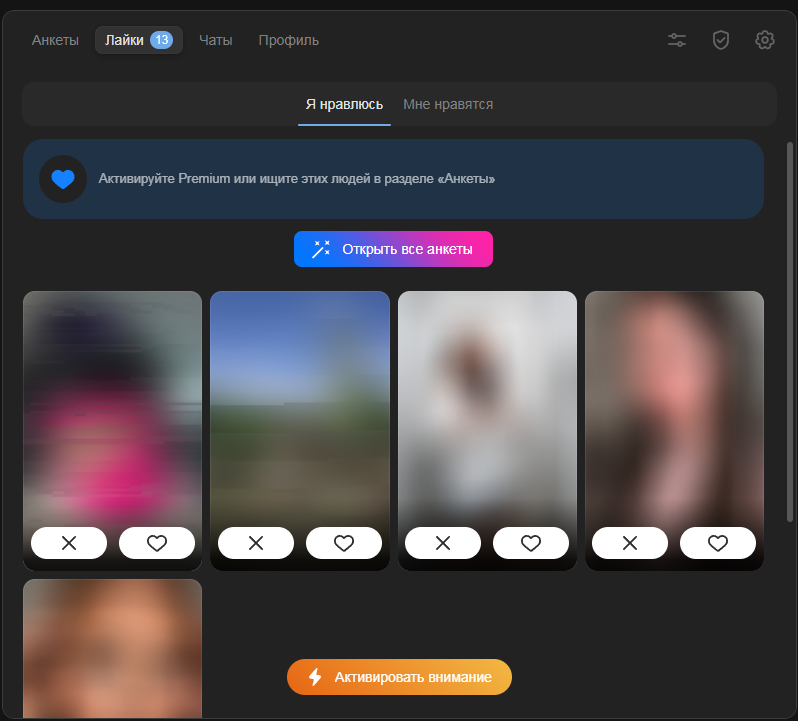The width and height of the screenshot is (798, 721).
Task: Like the pink-shirt blurred profile
Action: [x=157, y=543]
